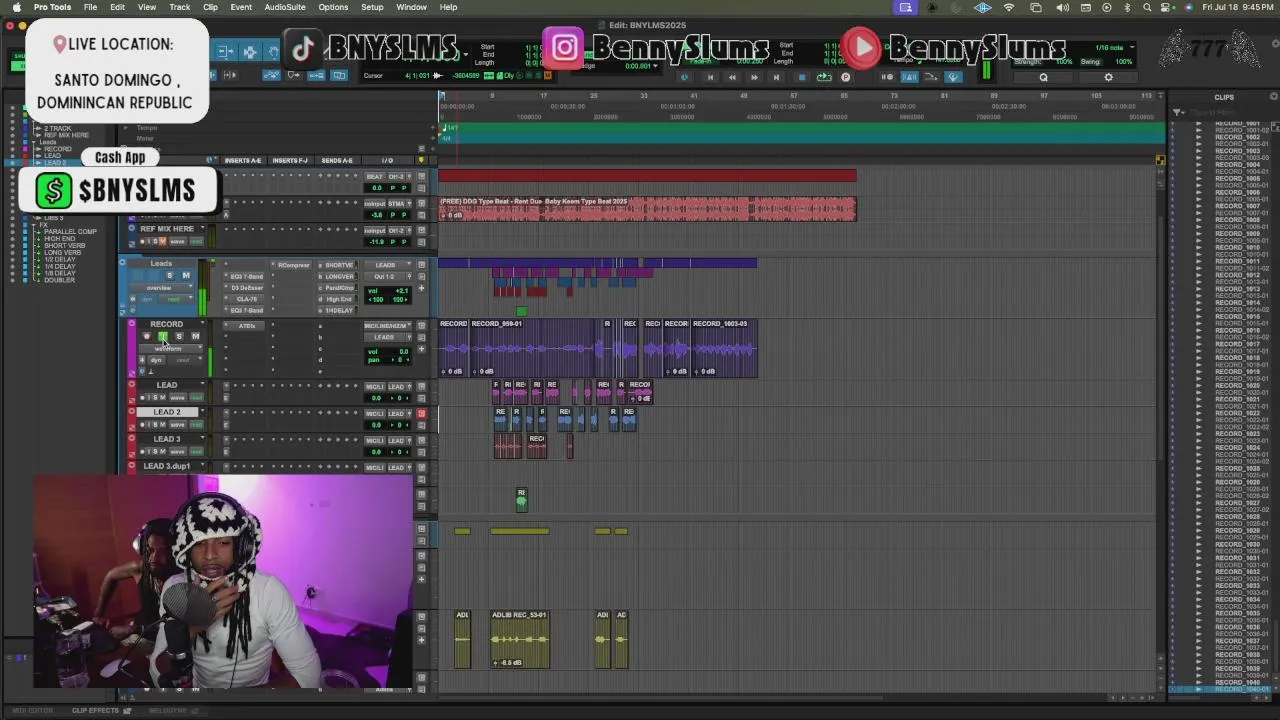
Task: Solo the RECORD track
Action: point(179,336)
